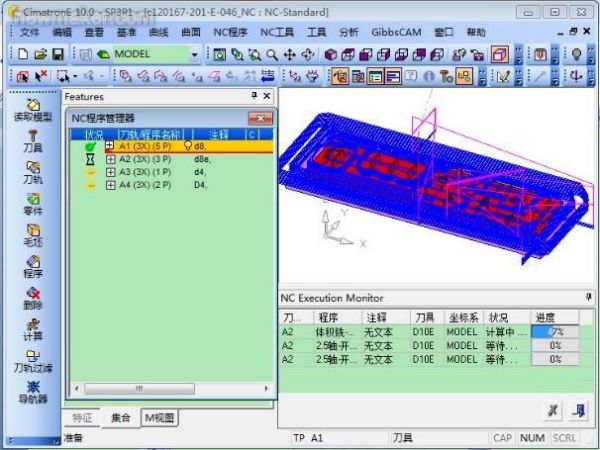Expand the A4 (3X) (2 P) toolpath
600x450 pixels.
111,185
